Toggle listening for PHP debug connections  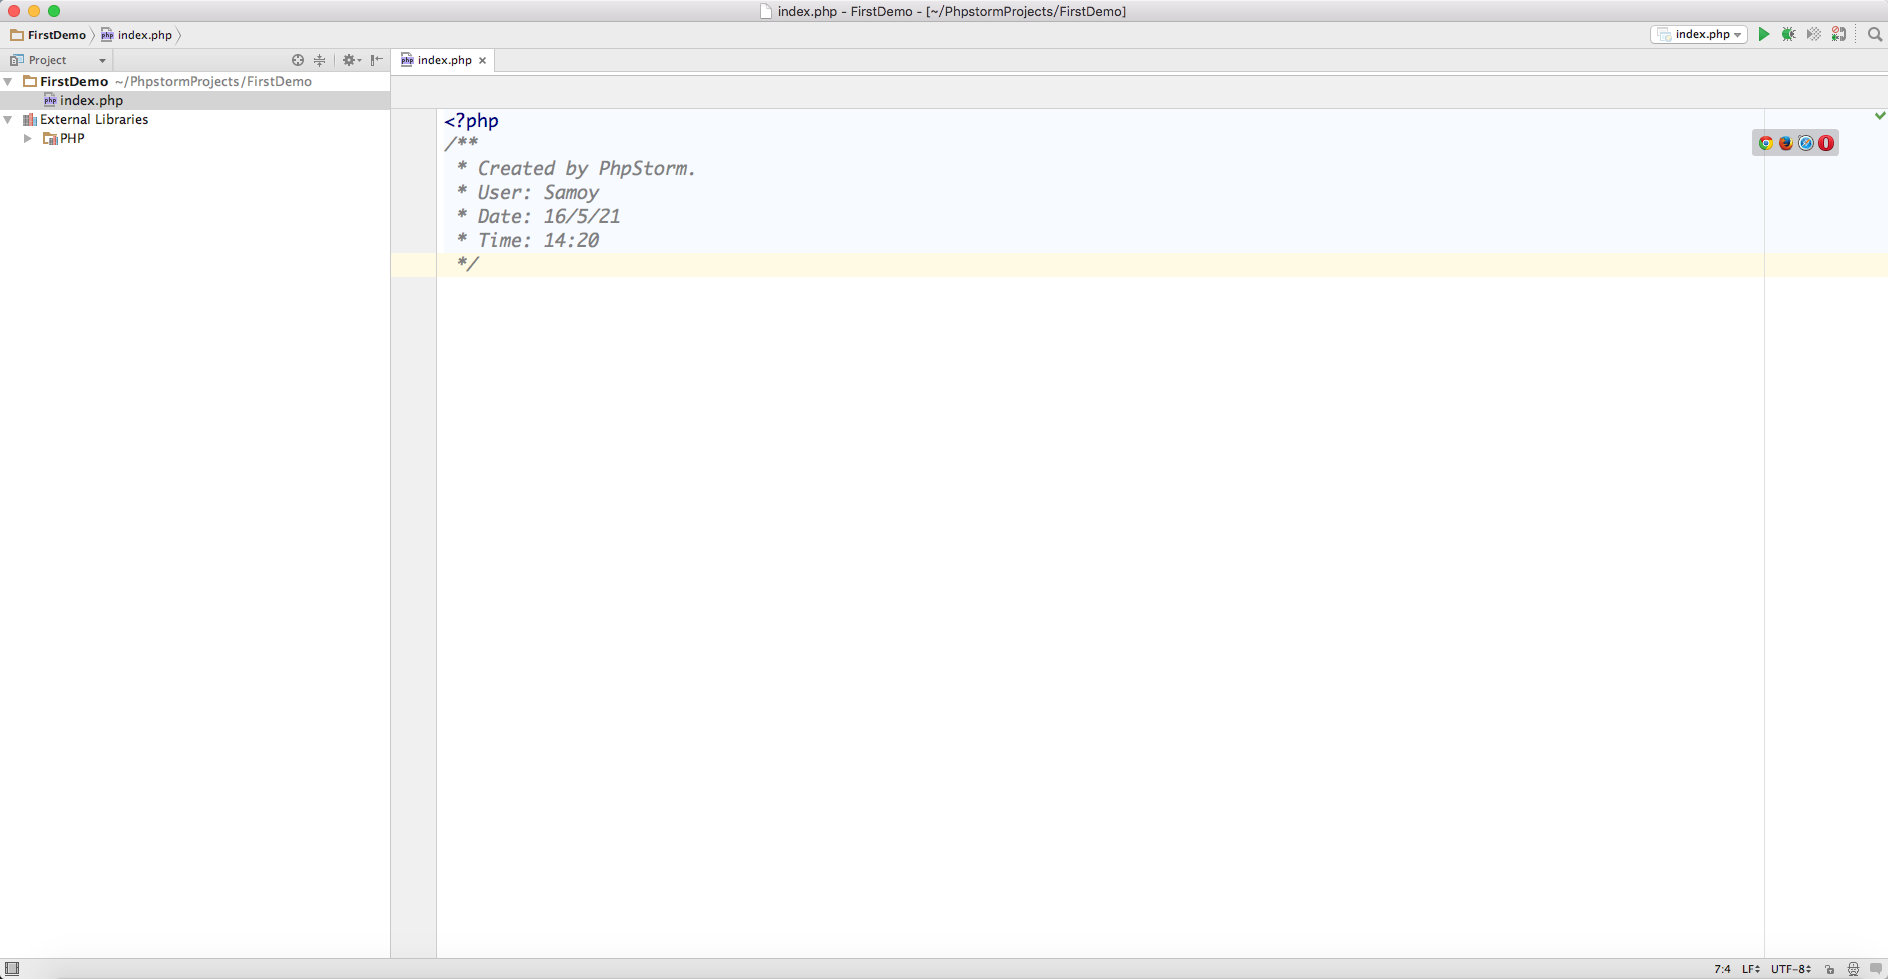tap(1839, 34)
